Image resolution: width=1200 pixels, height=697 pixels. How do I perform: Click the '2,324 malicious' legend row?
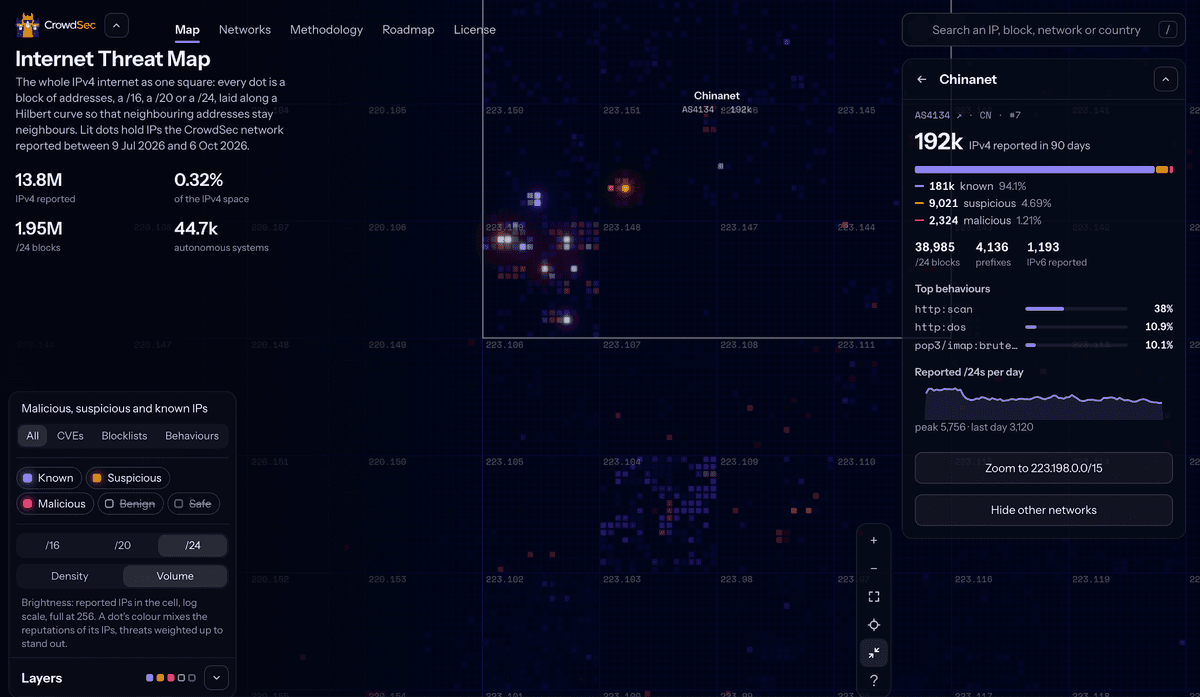pos(978,220)
